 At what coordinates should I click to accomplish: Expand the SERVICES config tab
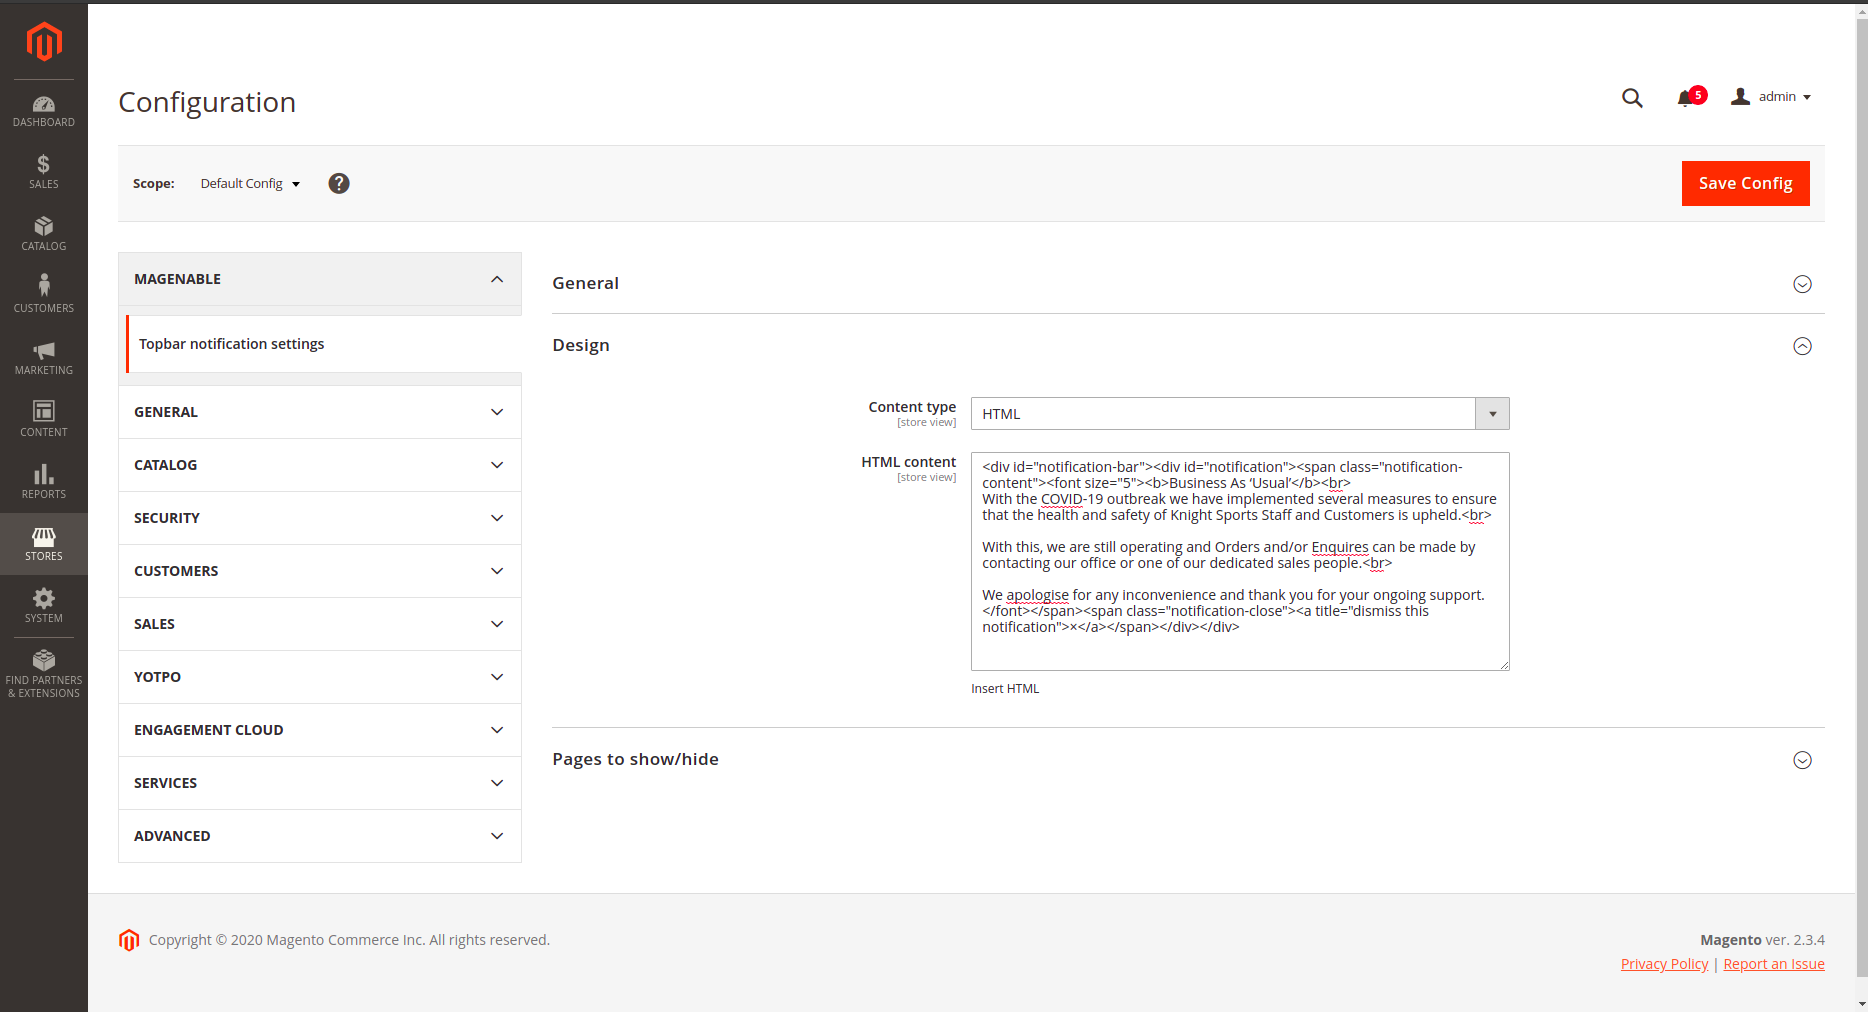click(x=320, y=783)
